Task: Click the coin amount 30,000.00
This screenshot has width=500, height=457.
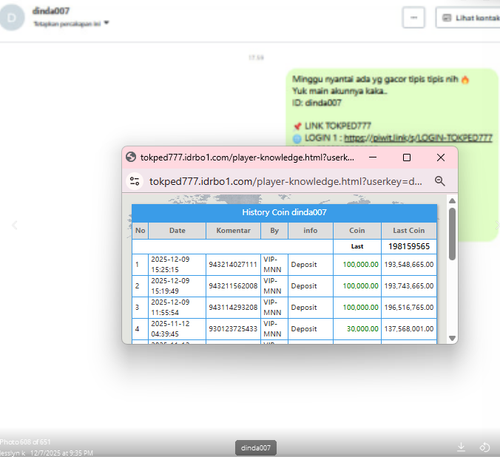Action: 362,329
